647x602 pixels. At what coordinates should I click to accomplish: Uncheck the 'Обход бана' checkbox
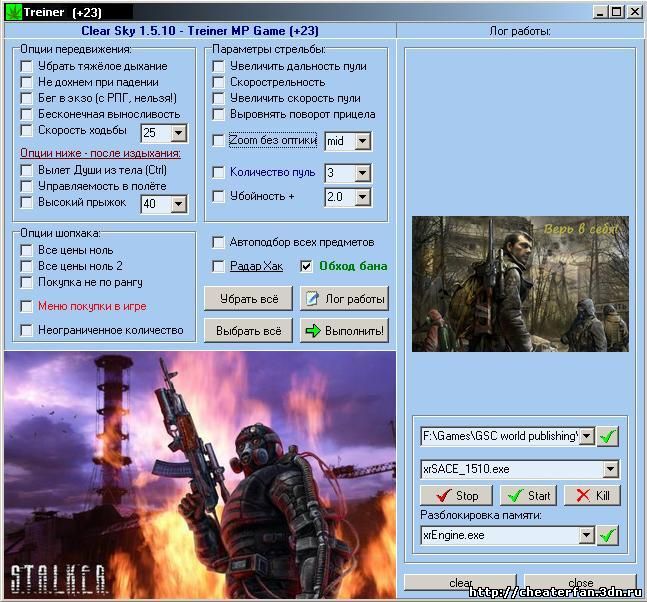coord(306,267)
